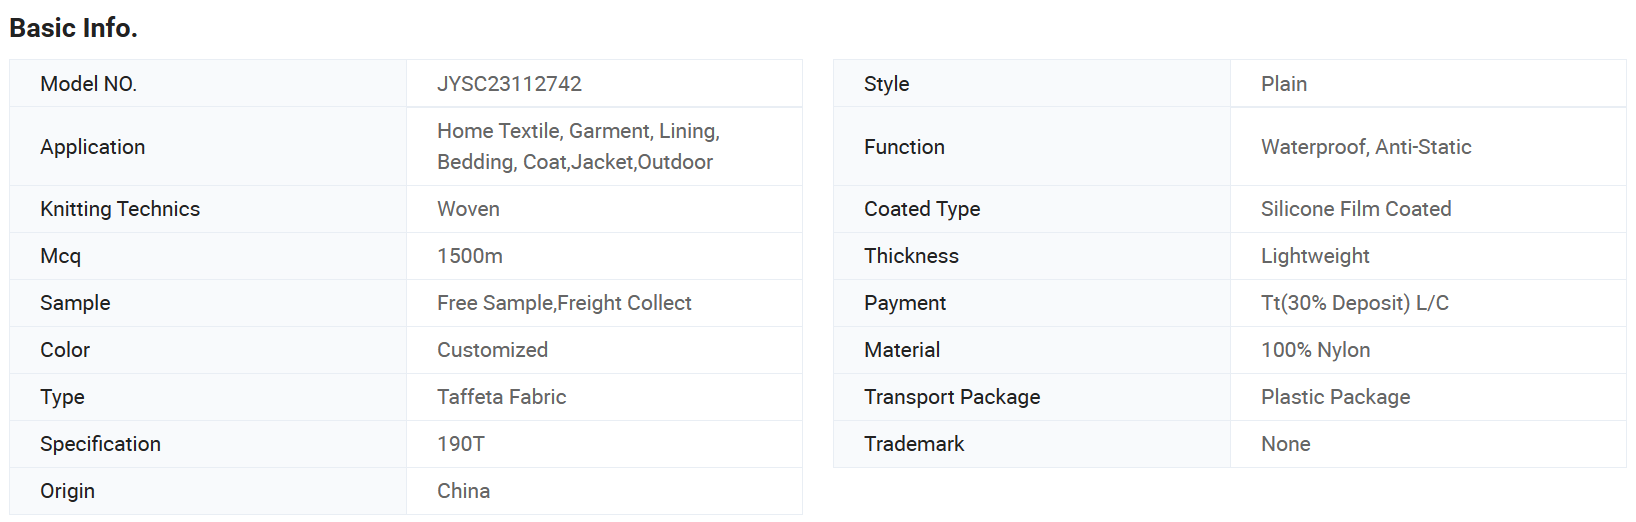Click Home Textile, Garment application value
Image resolution: width=1636 pixels, height=522 pixels.
(578, 146)
